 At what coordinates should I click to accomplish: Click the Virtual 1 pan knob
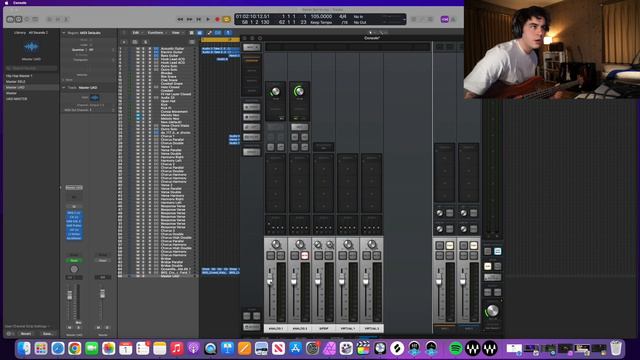point(348,244)
